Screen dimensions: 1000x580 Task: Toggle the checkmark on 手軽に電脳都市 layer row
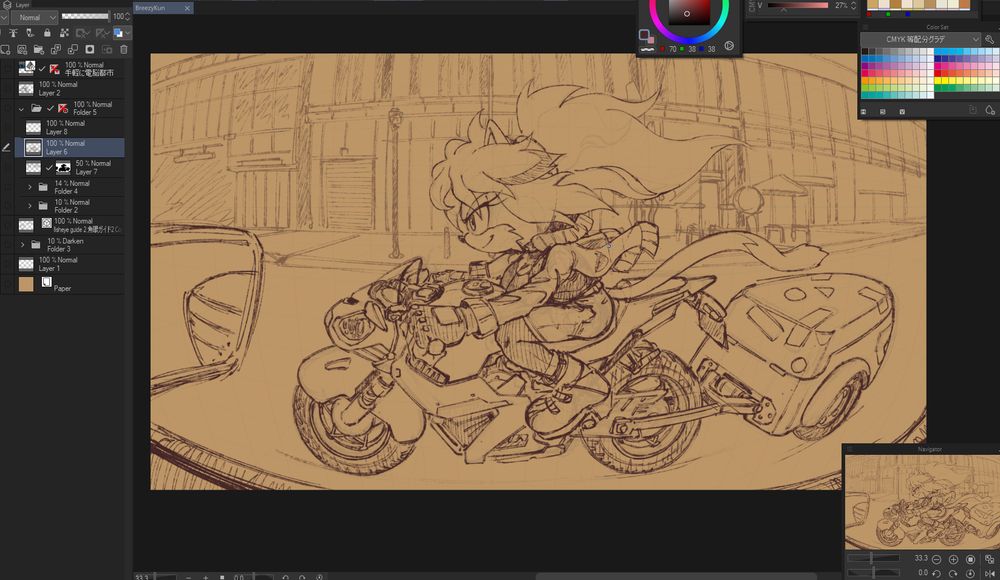42,68
